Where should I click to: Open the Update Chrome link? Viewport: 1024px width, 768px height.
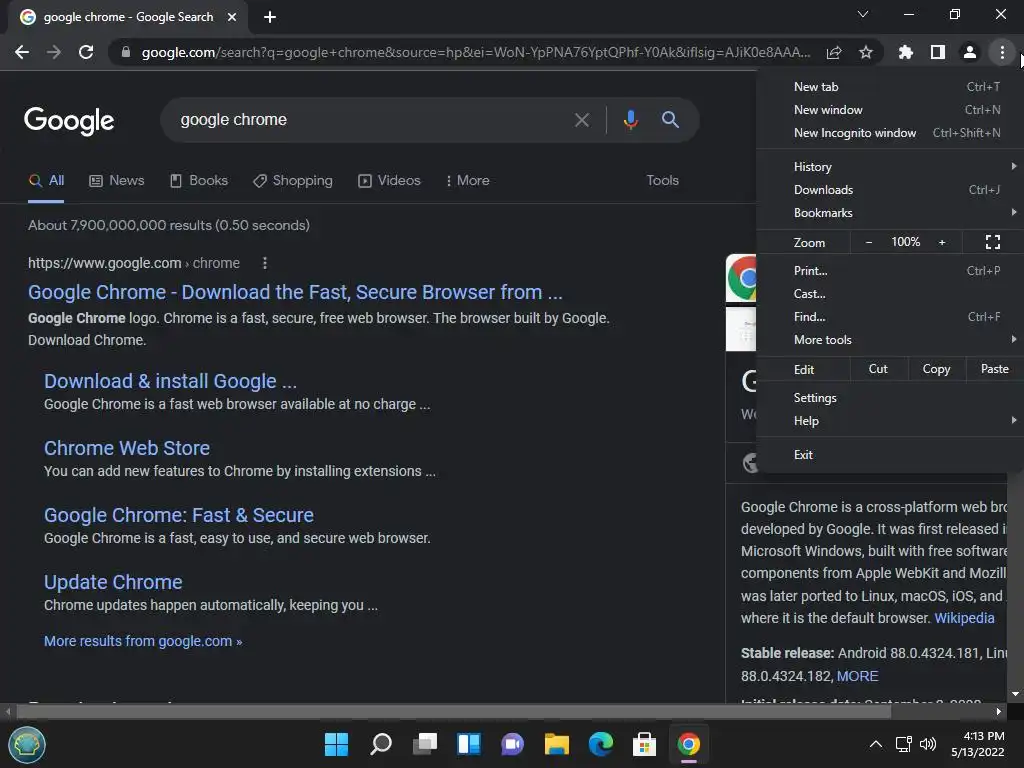(x=113, y=582)
